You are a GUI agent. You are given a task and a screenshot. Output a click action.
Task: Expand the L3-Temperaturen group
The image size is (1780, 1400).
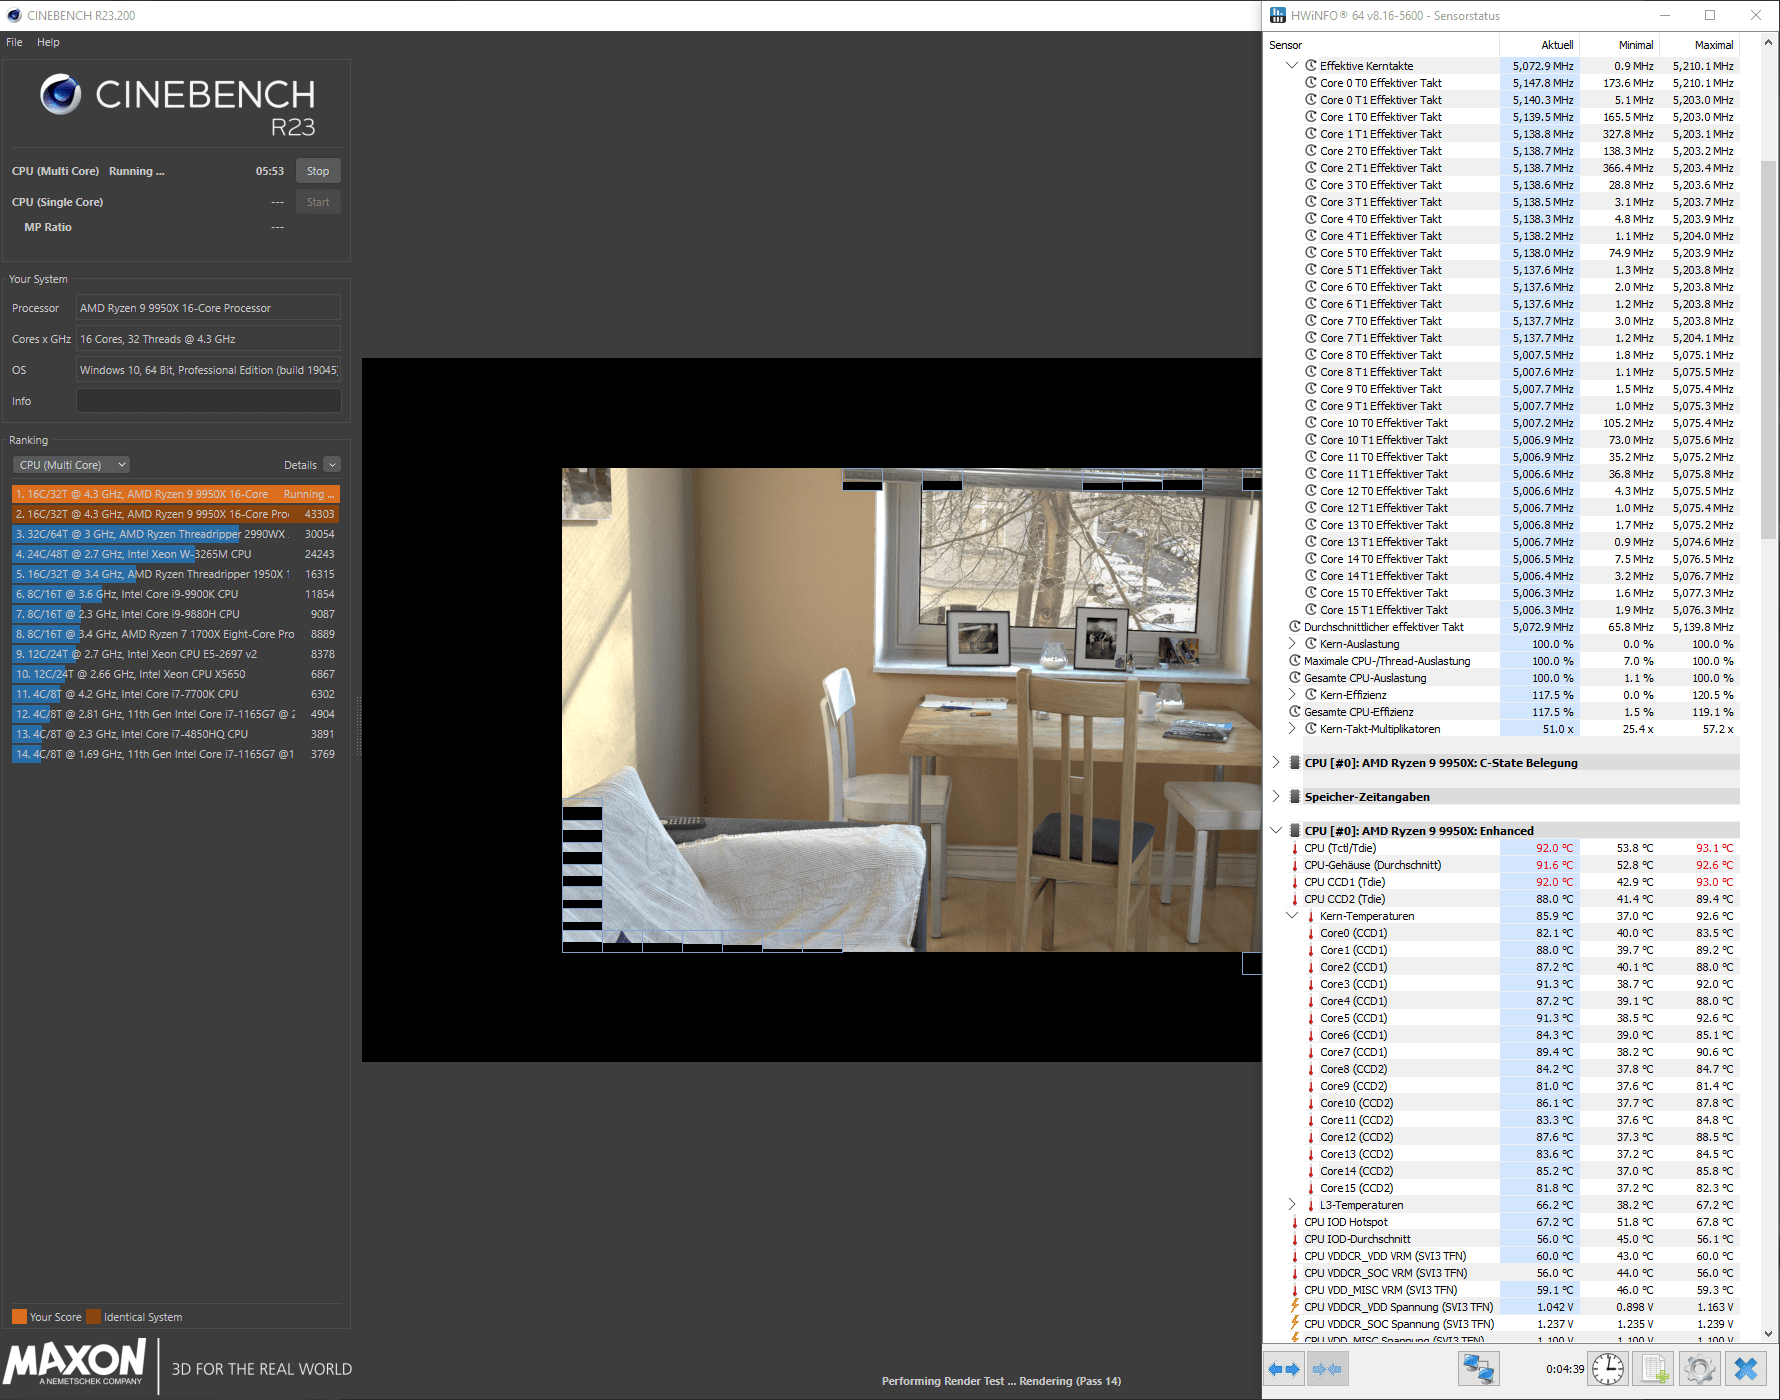pos(1292,1205)
